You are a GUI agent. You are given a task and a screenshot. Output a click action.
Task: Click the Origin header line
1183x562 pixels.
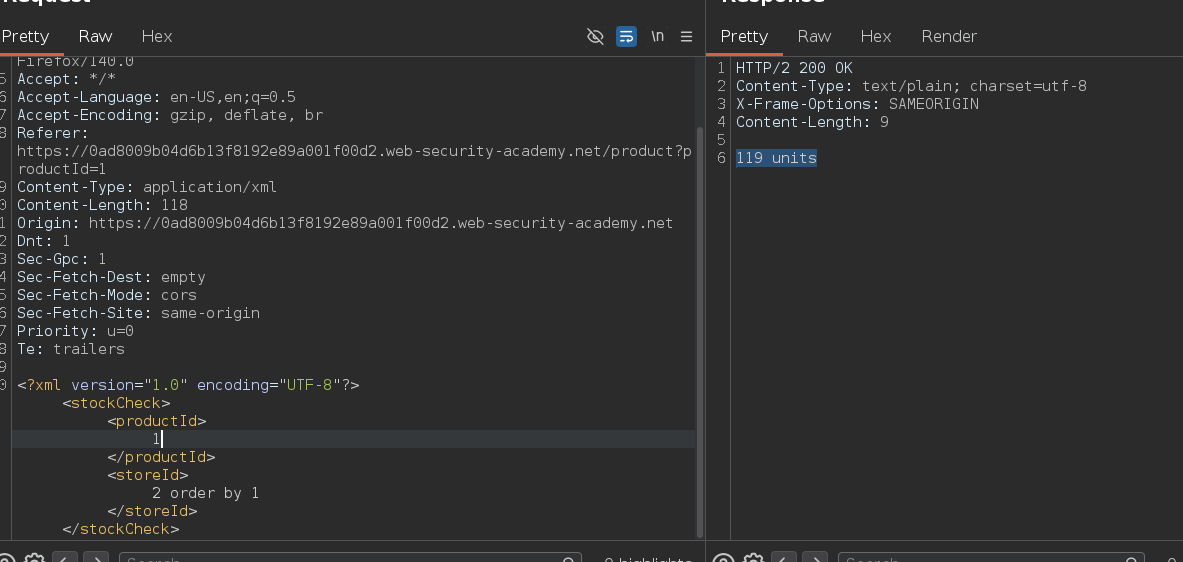345,223
